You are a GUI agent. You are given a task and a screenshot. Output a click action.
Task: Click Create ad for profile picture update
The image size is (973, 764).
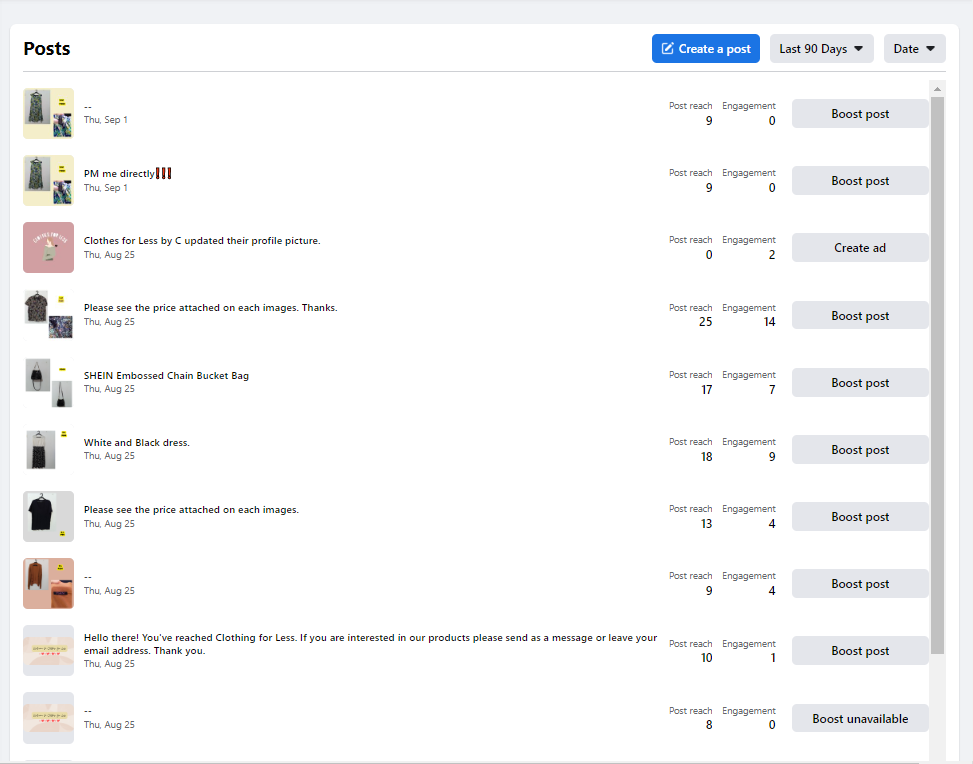[x=860, y=248]
